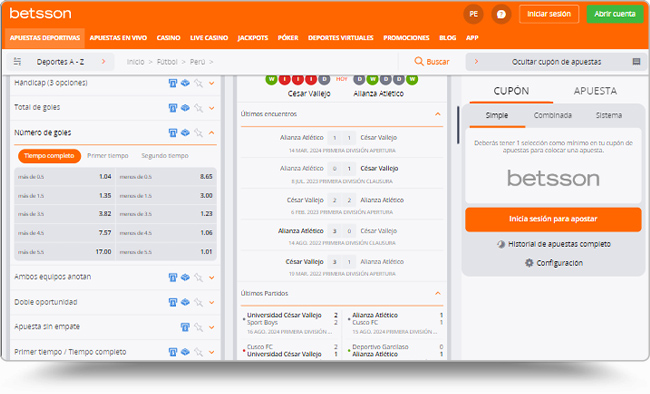650x394 pixels.
Task: Open the Apuestas en vivo menu
Action: (118, 38)
